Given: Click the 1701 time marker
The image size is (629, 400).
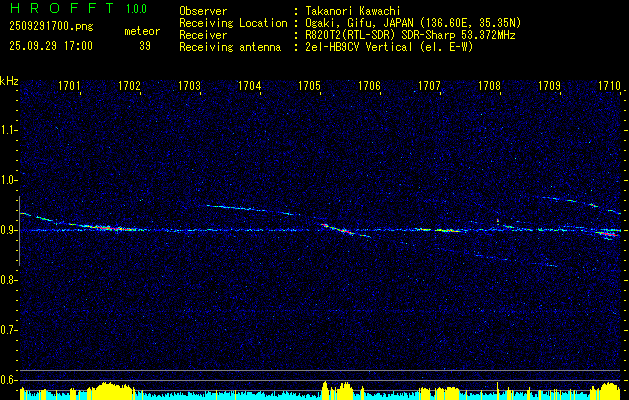Looking at the screenshot, I should (69, 86).
